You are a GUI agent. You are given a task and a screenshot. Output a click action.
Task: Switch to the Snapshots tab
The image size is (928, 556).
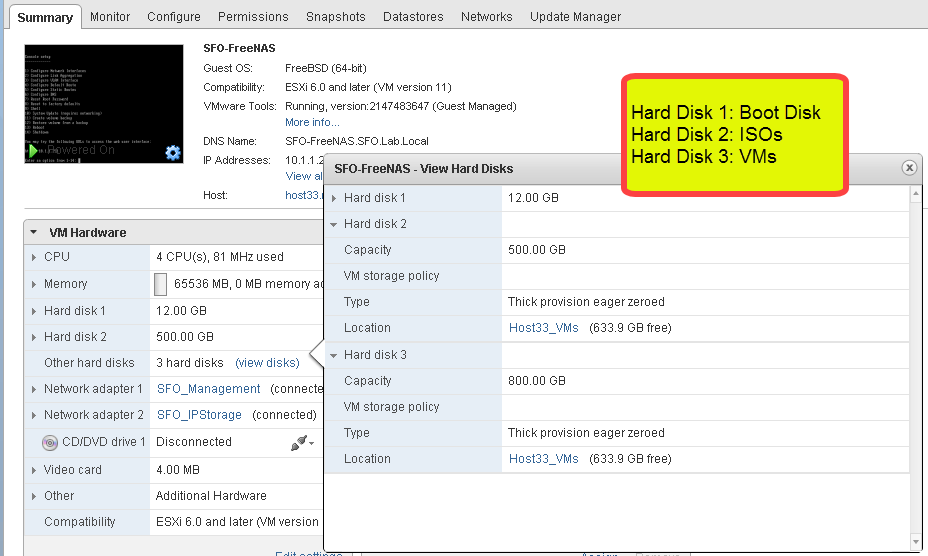(x=336, y=17)
